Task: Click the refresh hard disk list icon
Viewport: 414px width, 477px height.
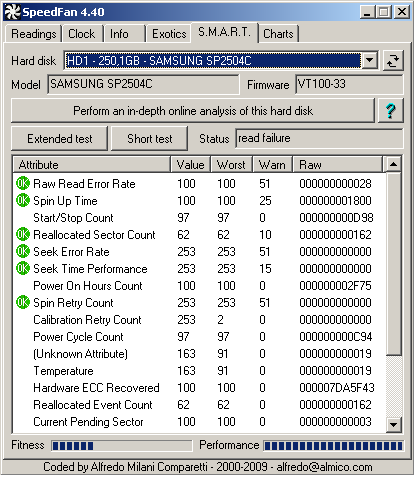Action: (393, 61)
